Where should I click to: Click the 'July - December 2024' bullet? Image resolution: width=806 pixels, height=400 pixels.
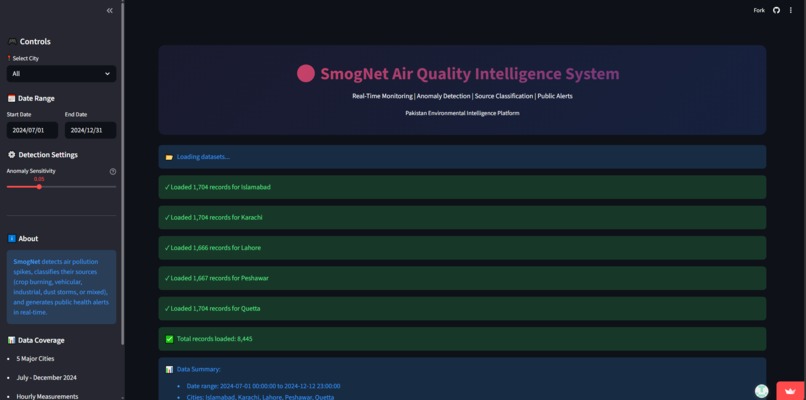(x=46, y=378)
